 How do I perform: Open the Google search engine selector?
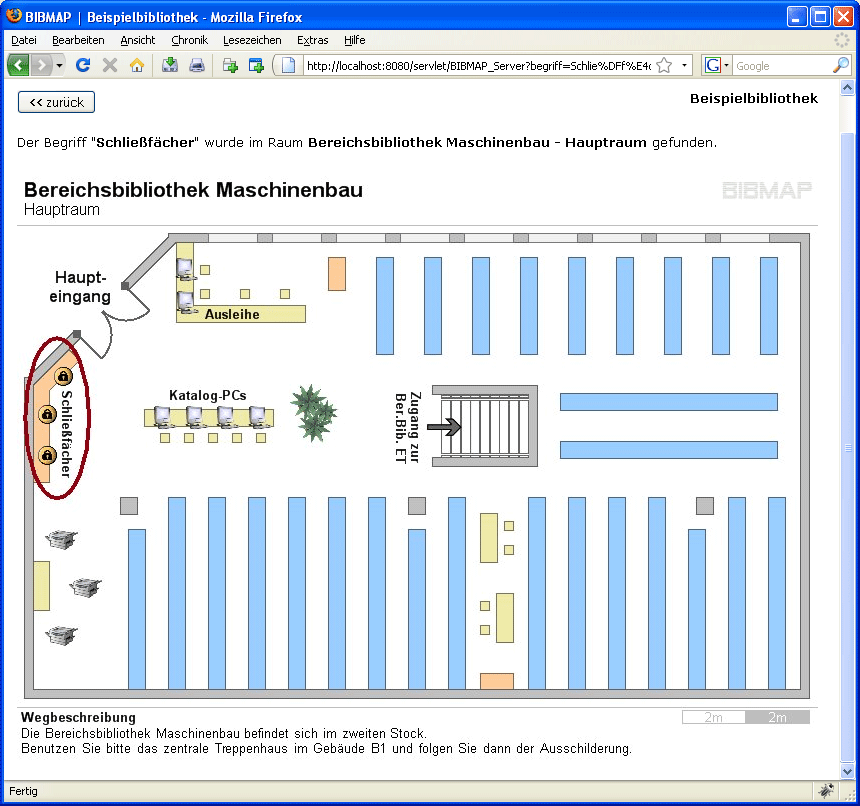[716, 66]
